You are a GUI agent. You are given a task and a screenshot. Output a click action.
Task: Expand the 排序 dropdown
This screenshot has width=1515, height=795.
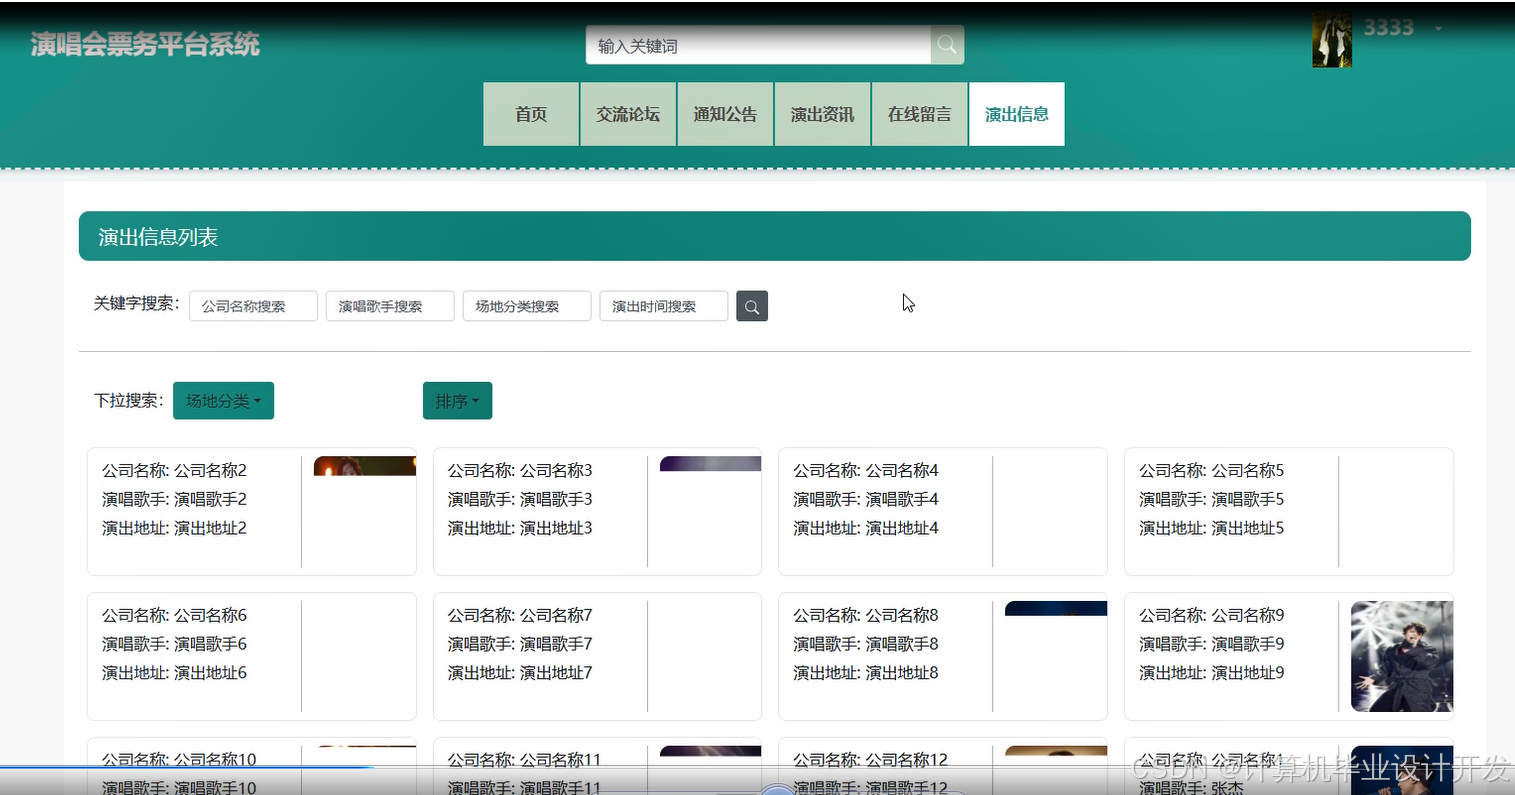[x=457, y=401]
